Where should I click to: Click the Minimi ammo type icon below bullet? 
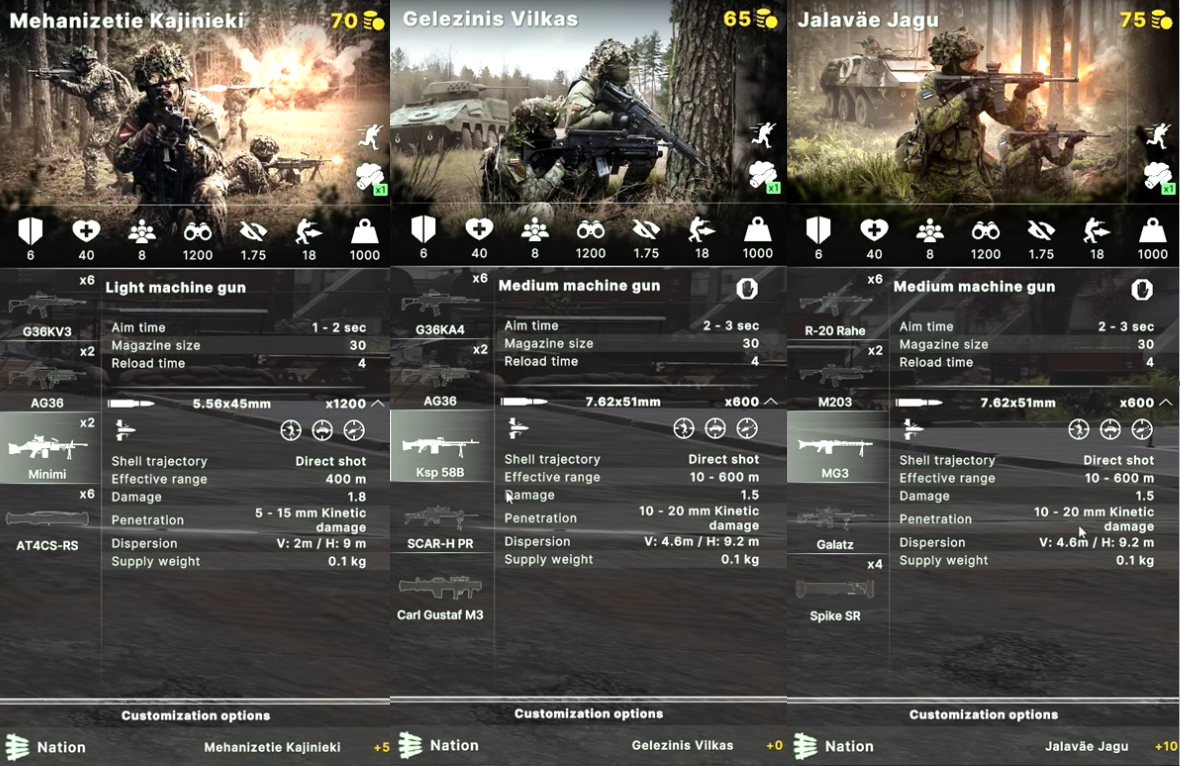point(125,430)
